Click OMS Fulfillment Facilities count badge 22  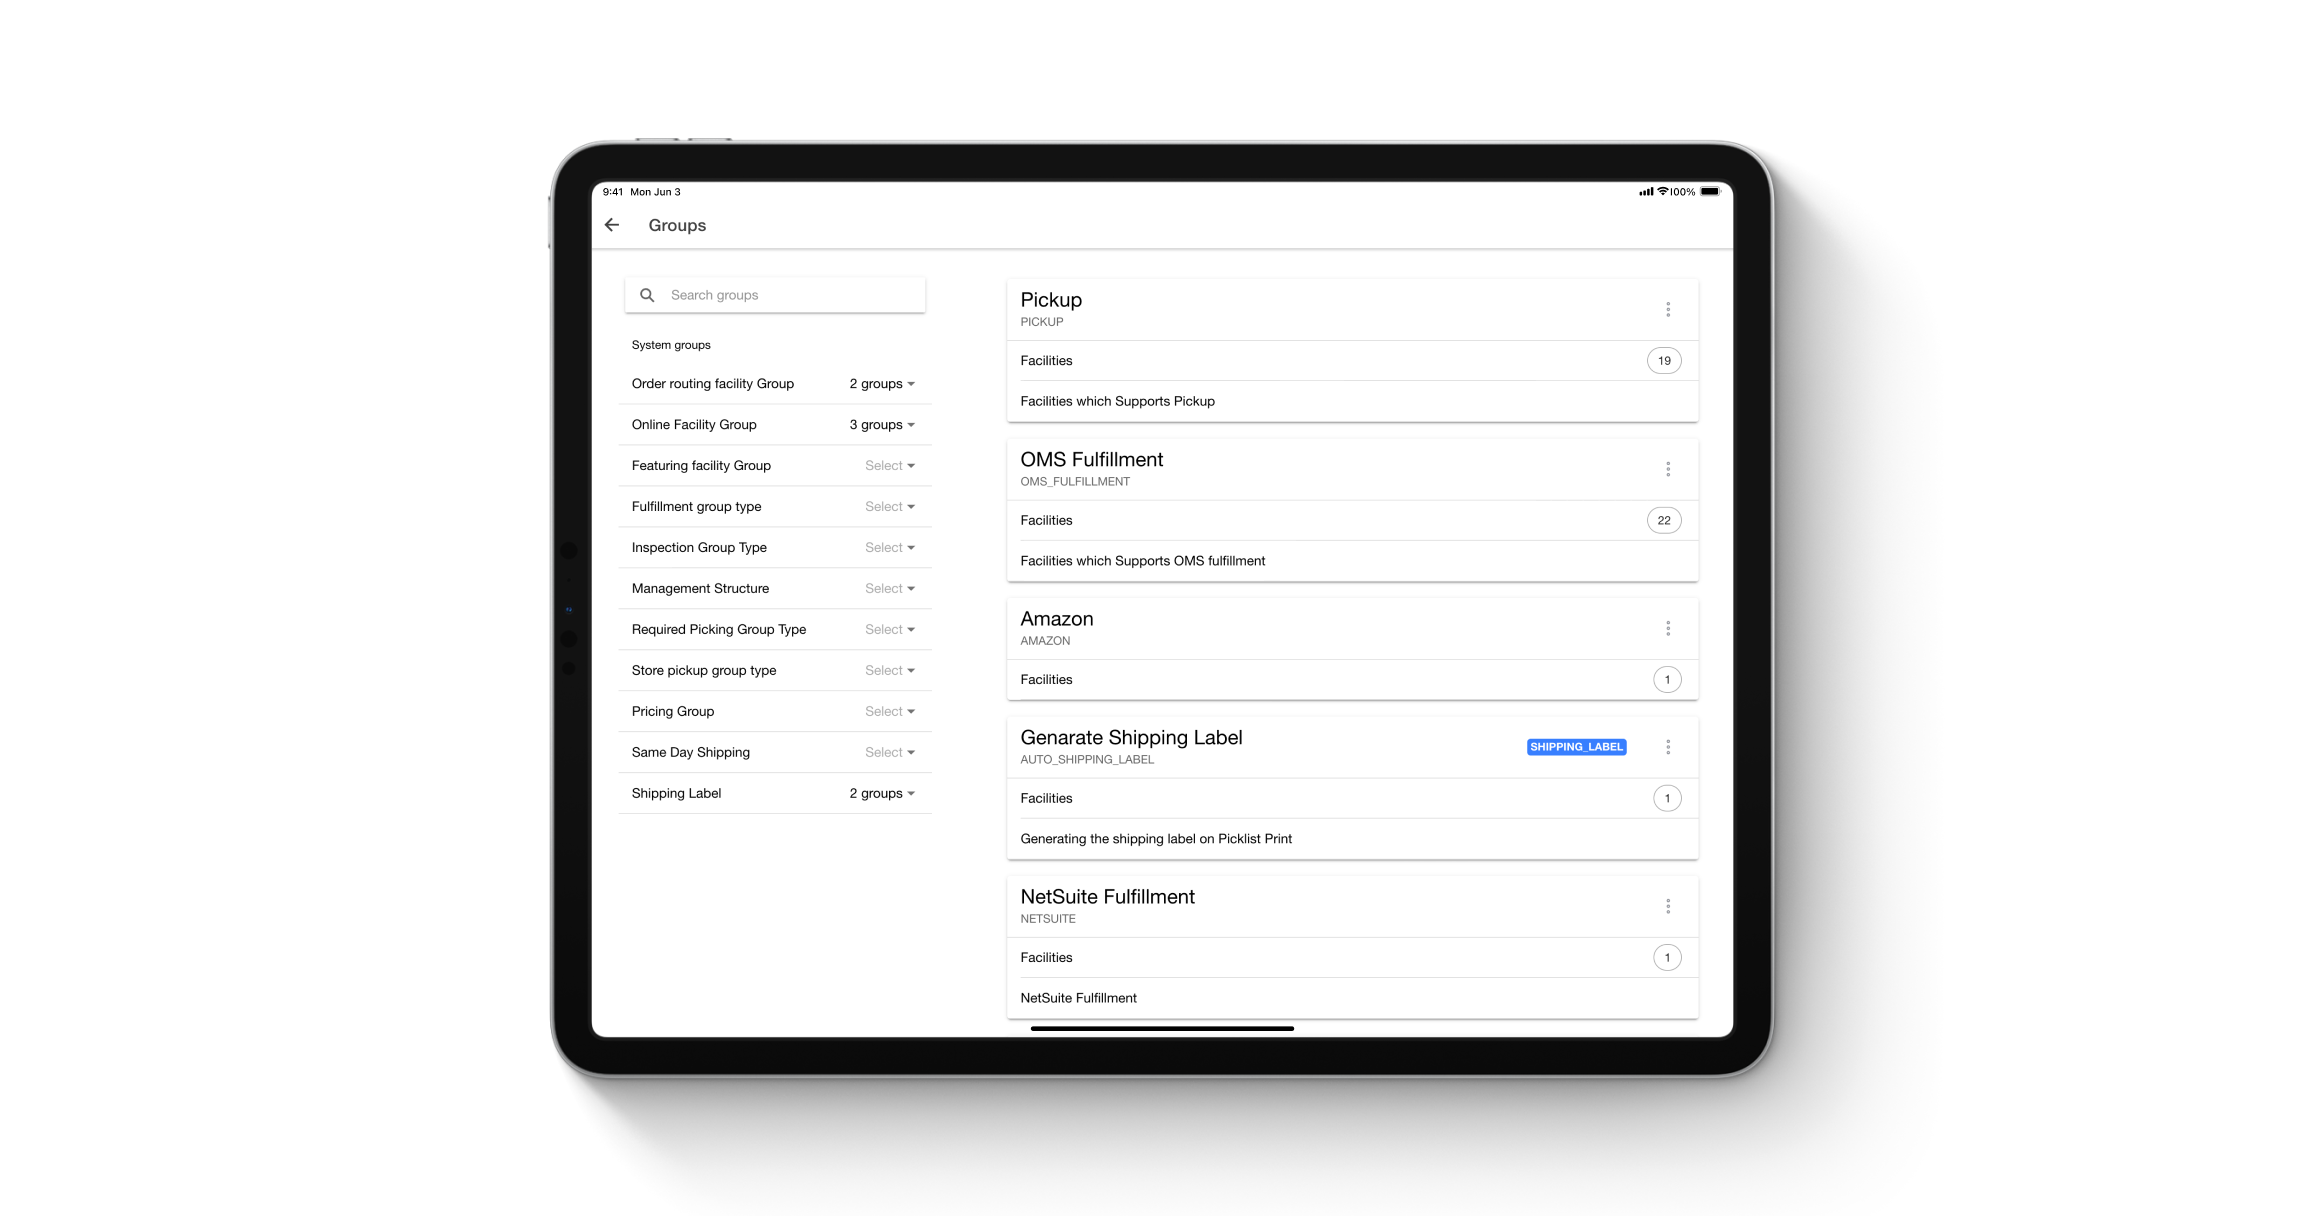(1662, 520)
